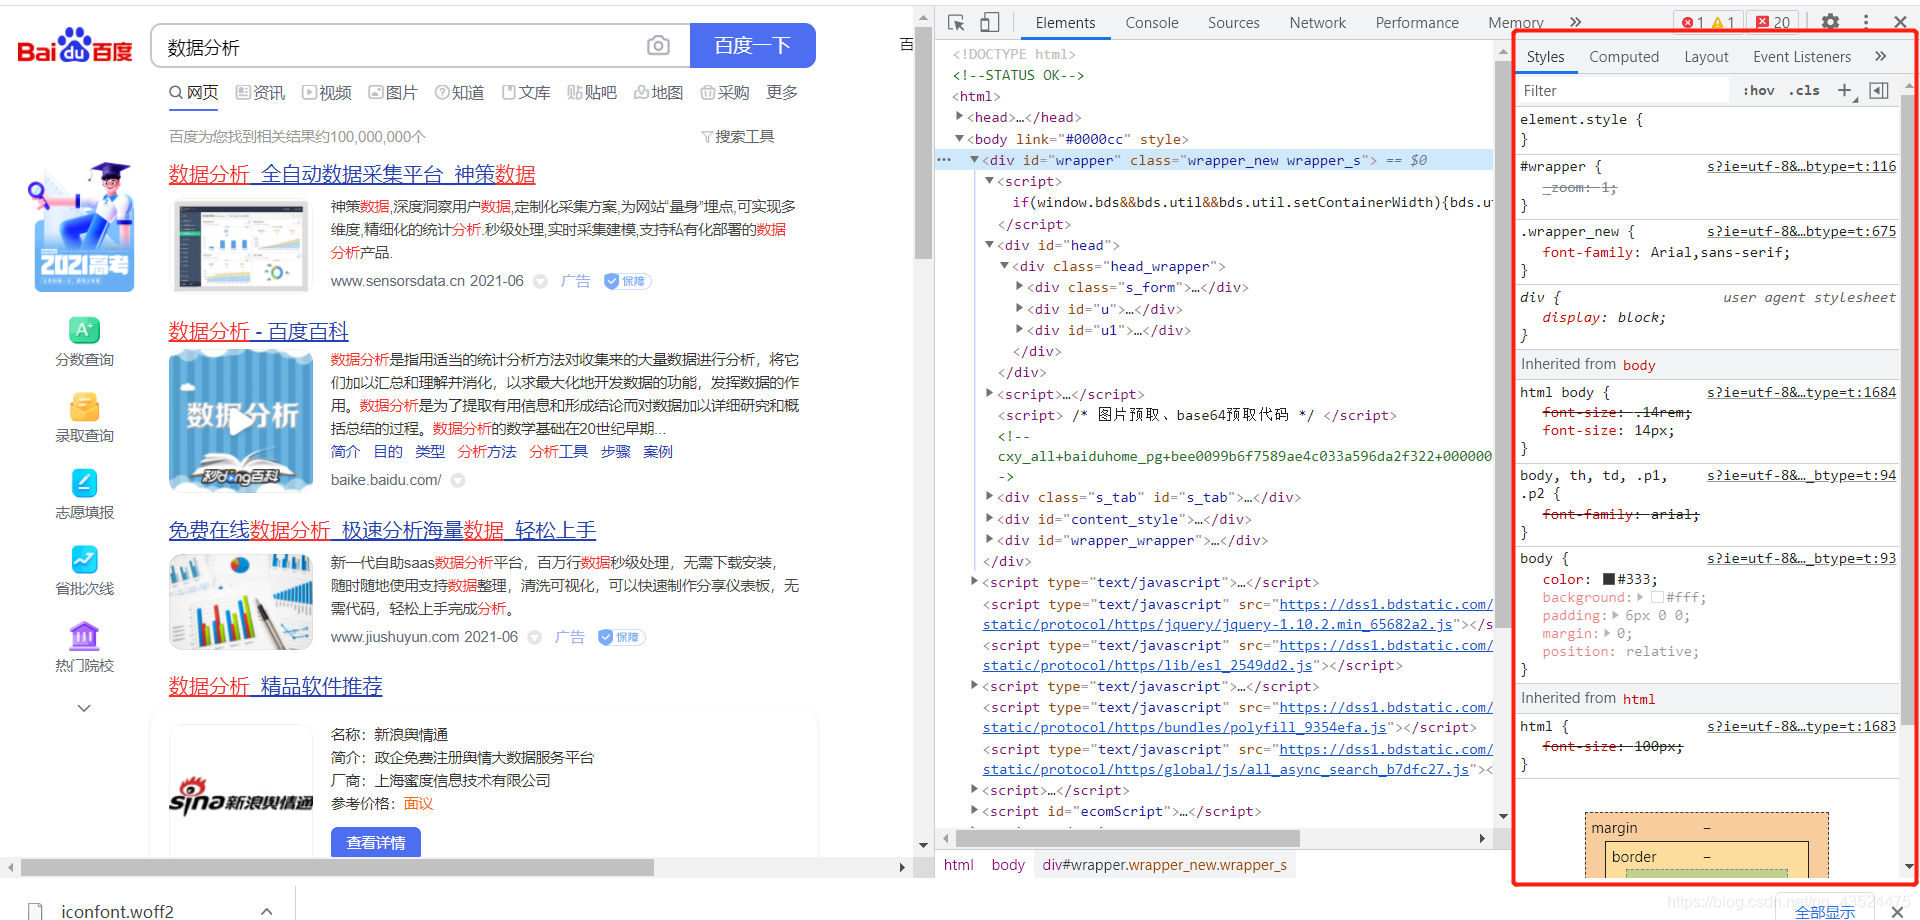The width and height of the screenshot is (1920, 920).
Task: Click the issues badge showing 20
Action: pos(1774,22)
